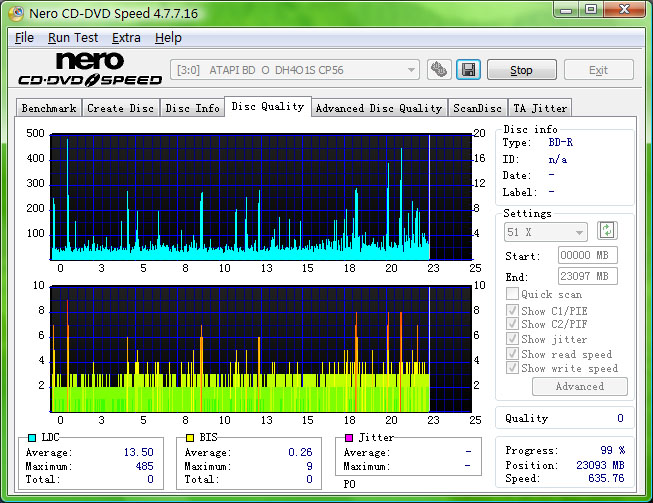
Task: Uncheck Show read speed option
Action: pos(512,354)
